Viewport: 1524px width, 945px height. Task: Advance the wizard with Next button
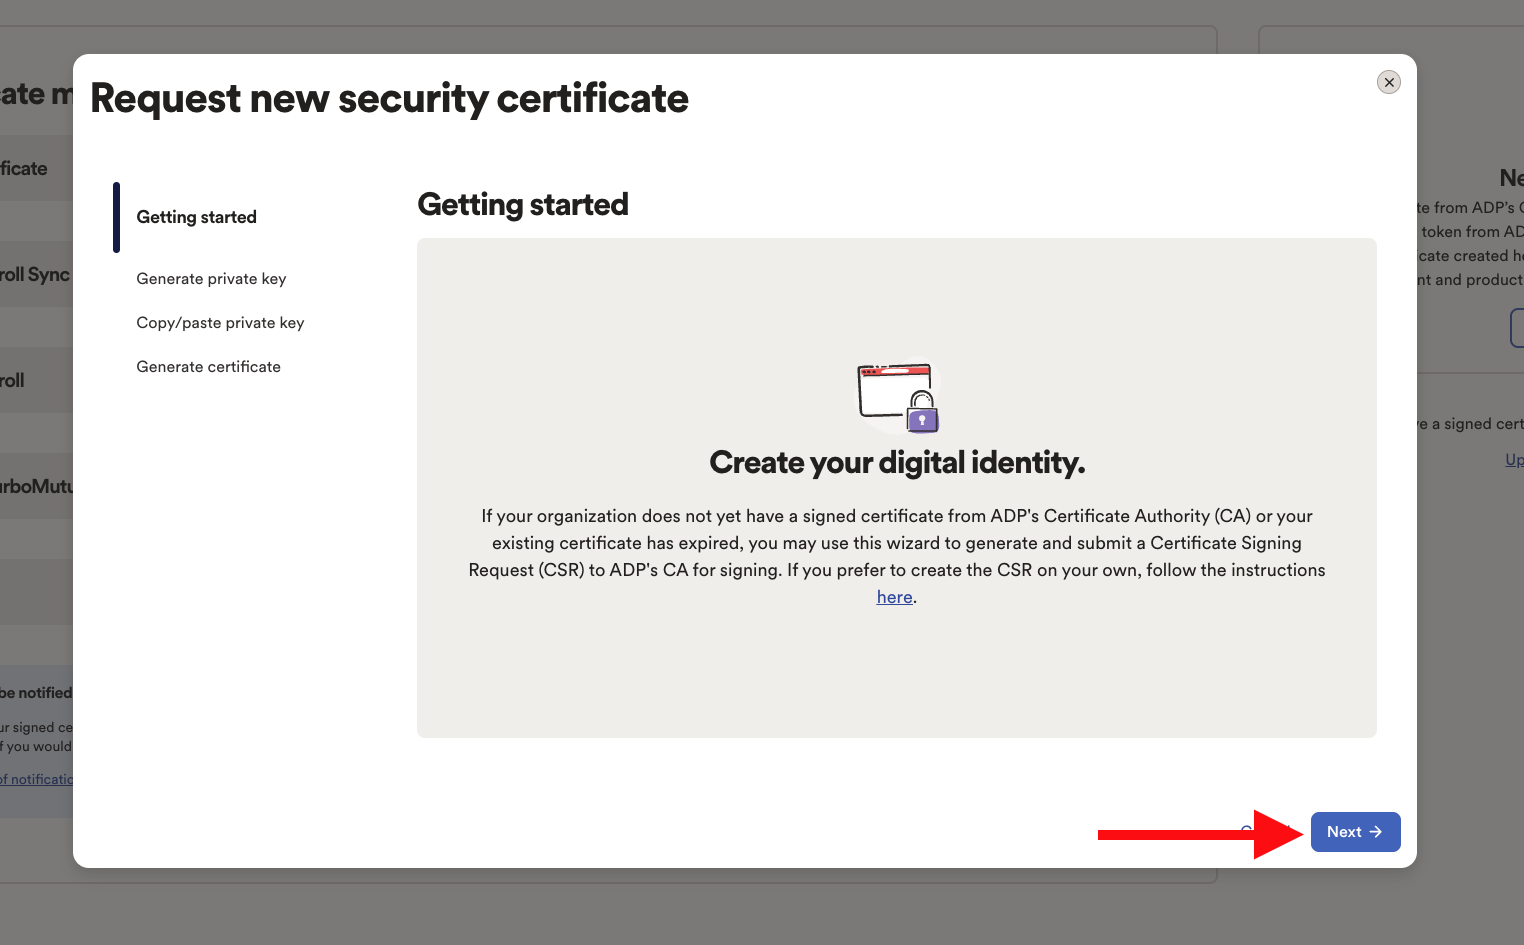tap(1355, 832)
